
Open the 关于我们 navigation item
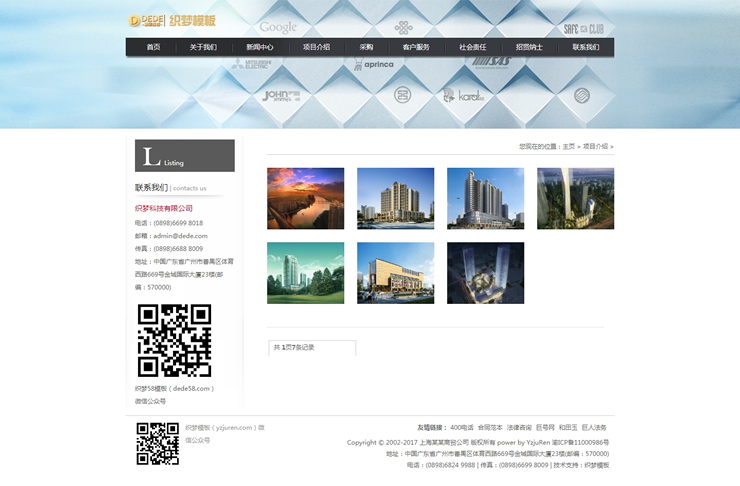[203, 47]
